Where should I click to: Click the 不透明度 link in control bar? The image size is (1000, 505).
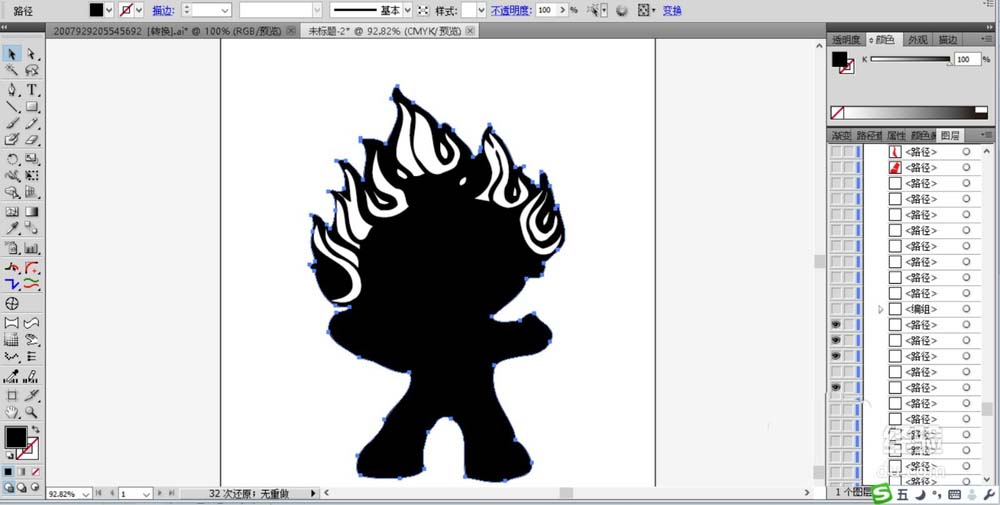click(x=511, y=11)
